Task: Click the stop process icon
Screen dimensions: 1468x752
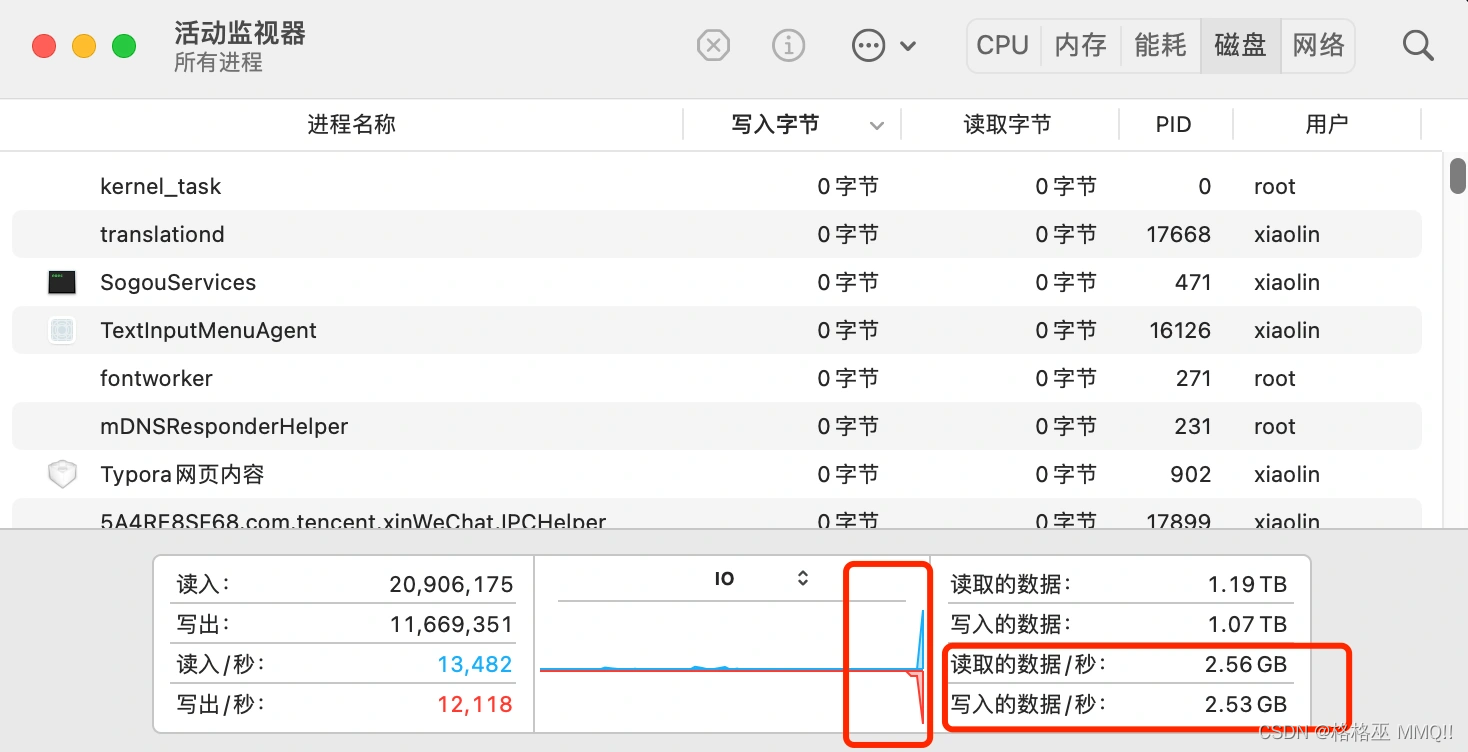Action: (x=713, y=45)
